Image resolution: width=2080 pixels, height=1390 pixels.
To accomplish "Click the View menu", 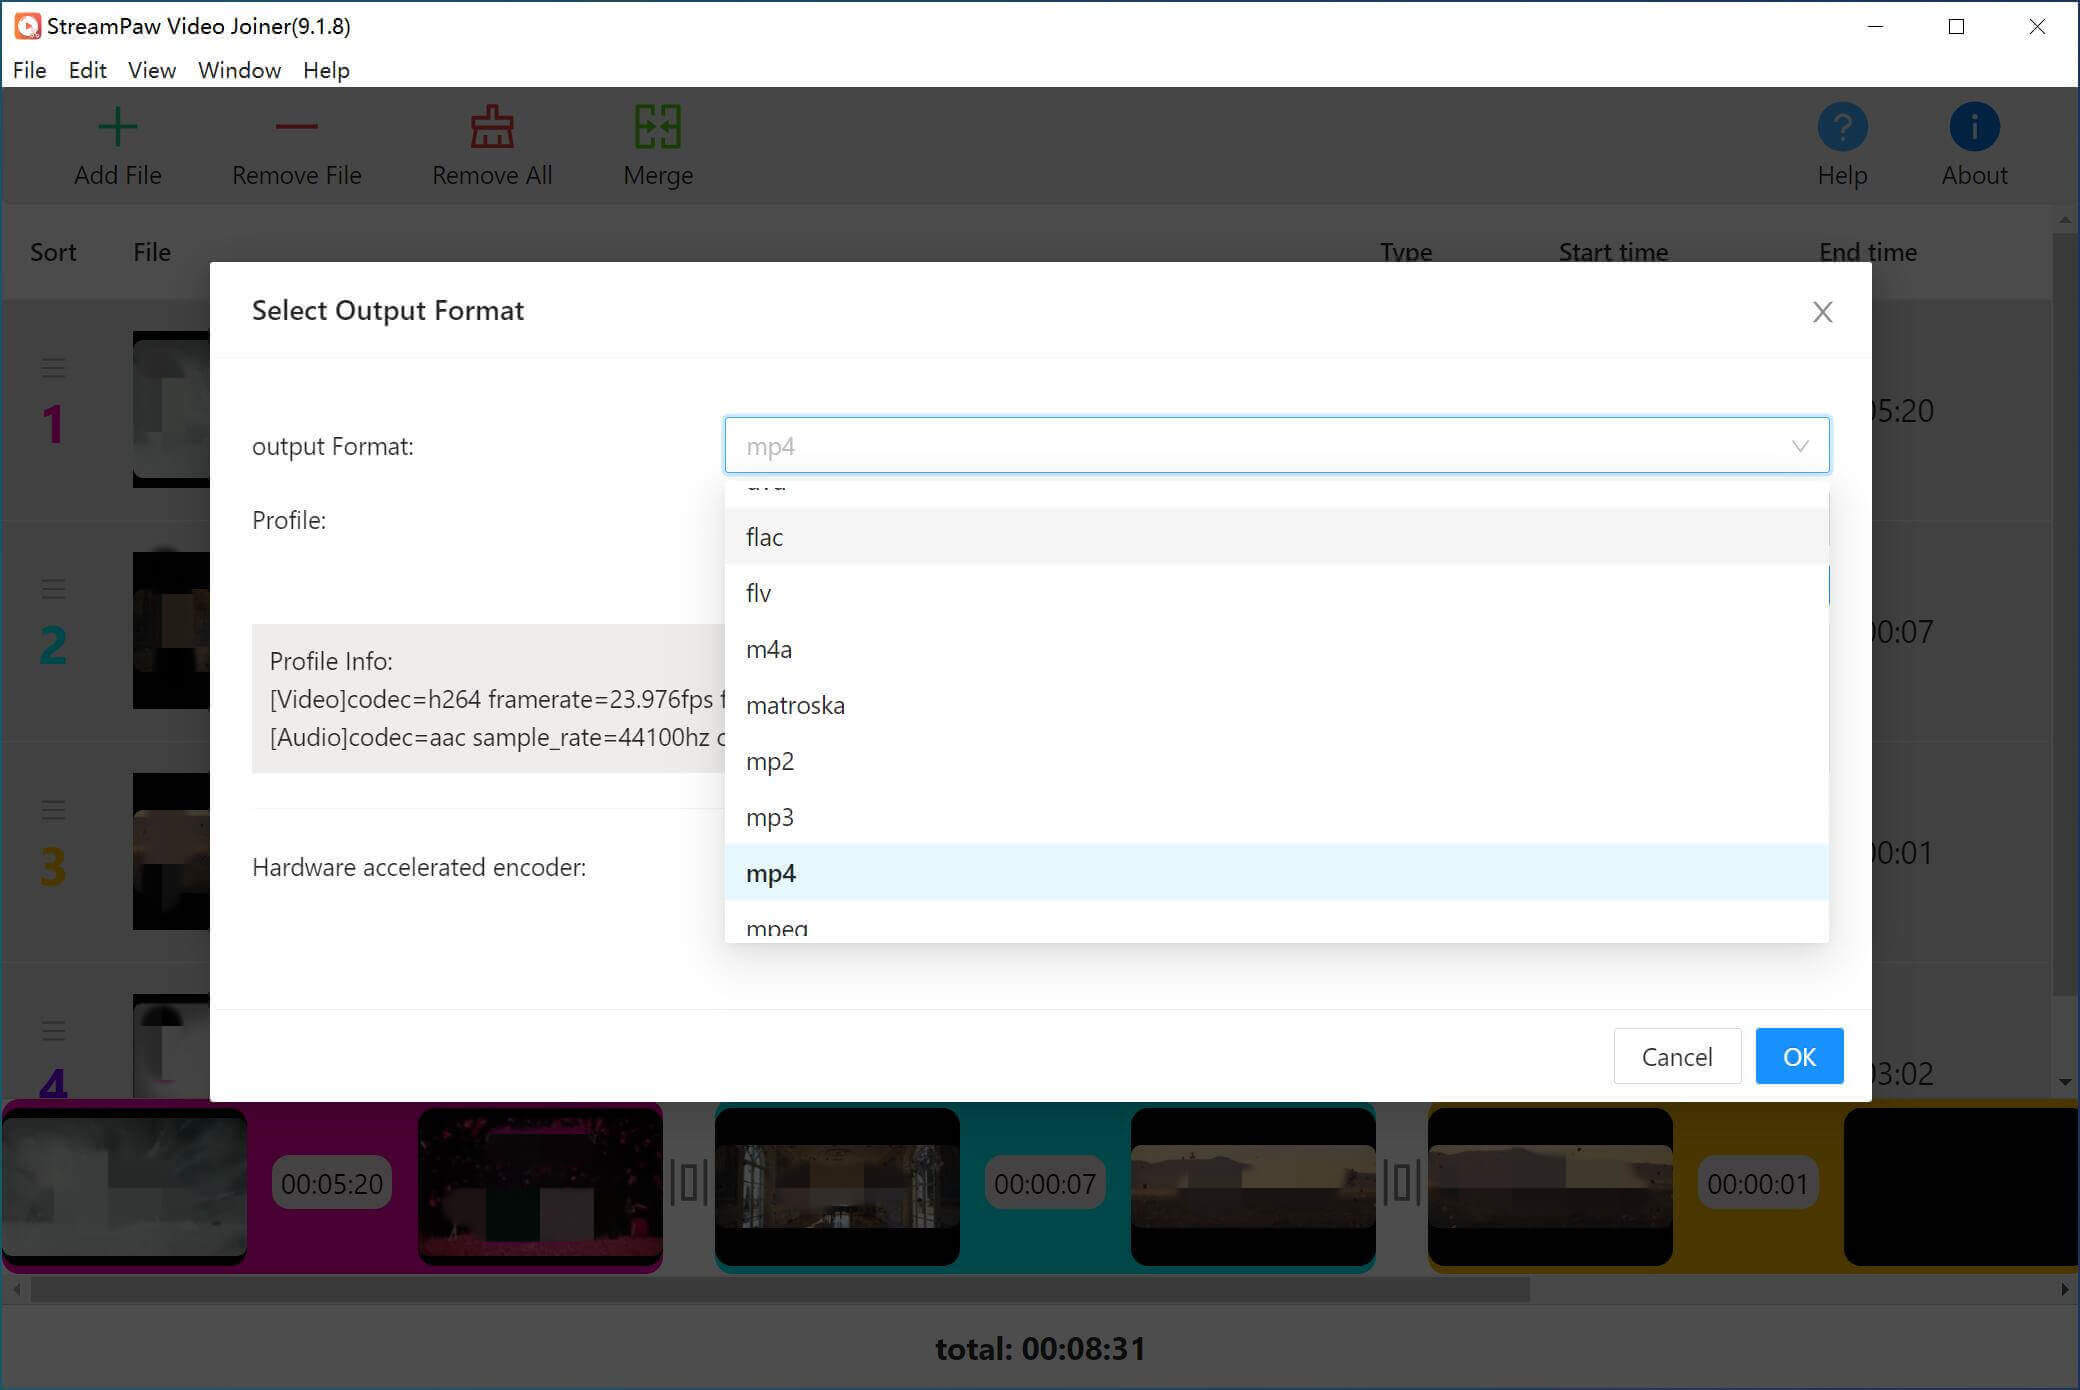I will coord(149,70).
